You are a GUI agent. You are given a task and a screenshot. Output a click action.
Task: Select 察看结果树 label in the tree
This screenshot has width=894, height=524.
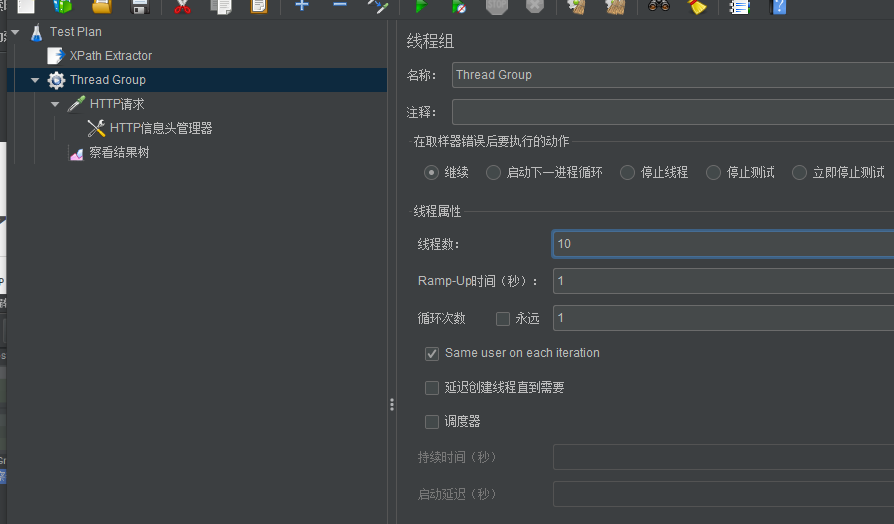[x=119, y=152]
